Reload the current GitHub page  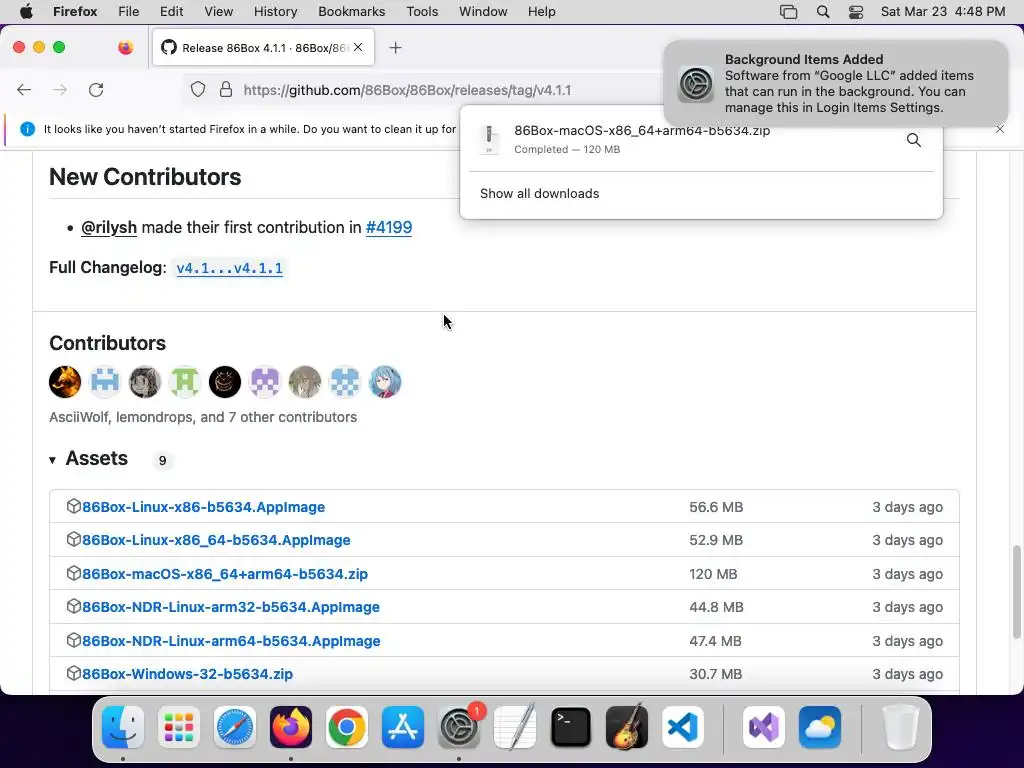tap(96, 90)
